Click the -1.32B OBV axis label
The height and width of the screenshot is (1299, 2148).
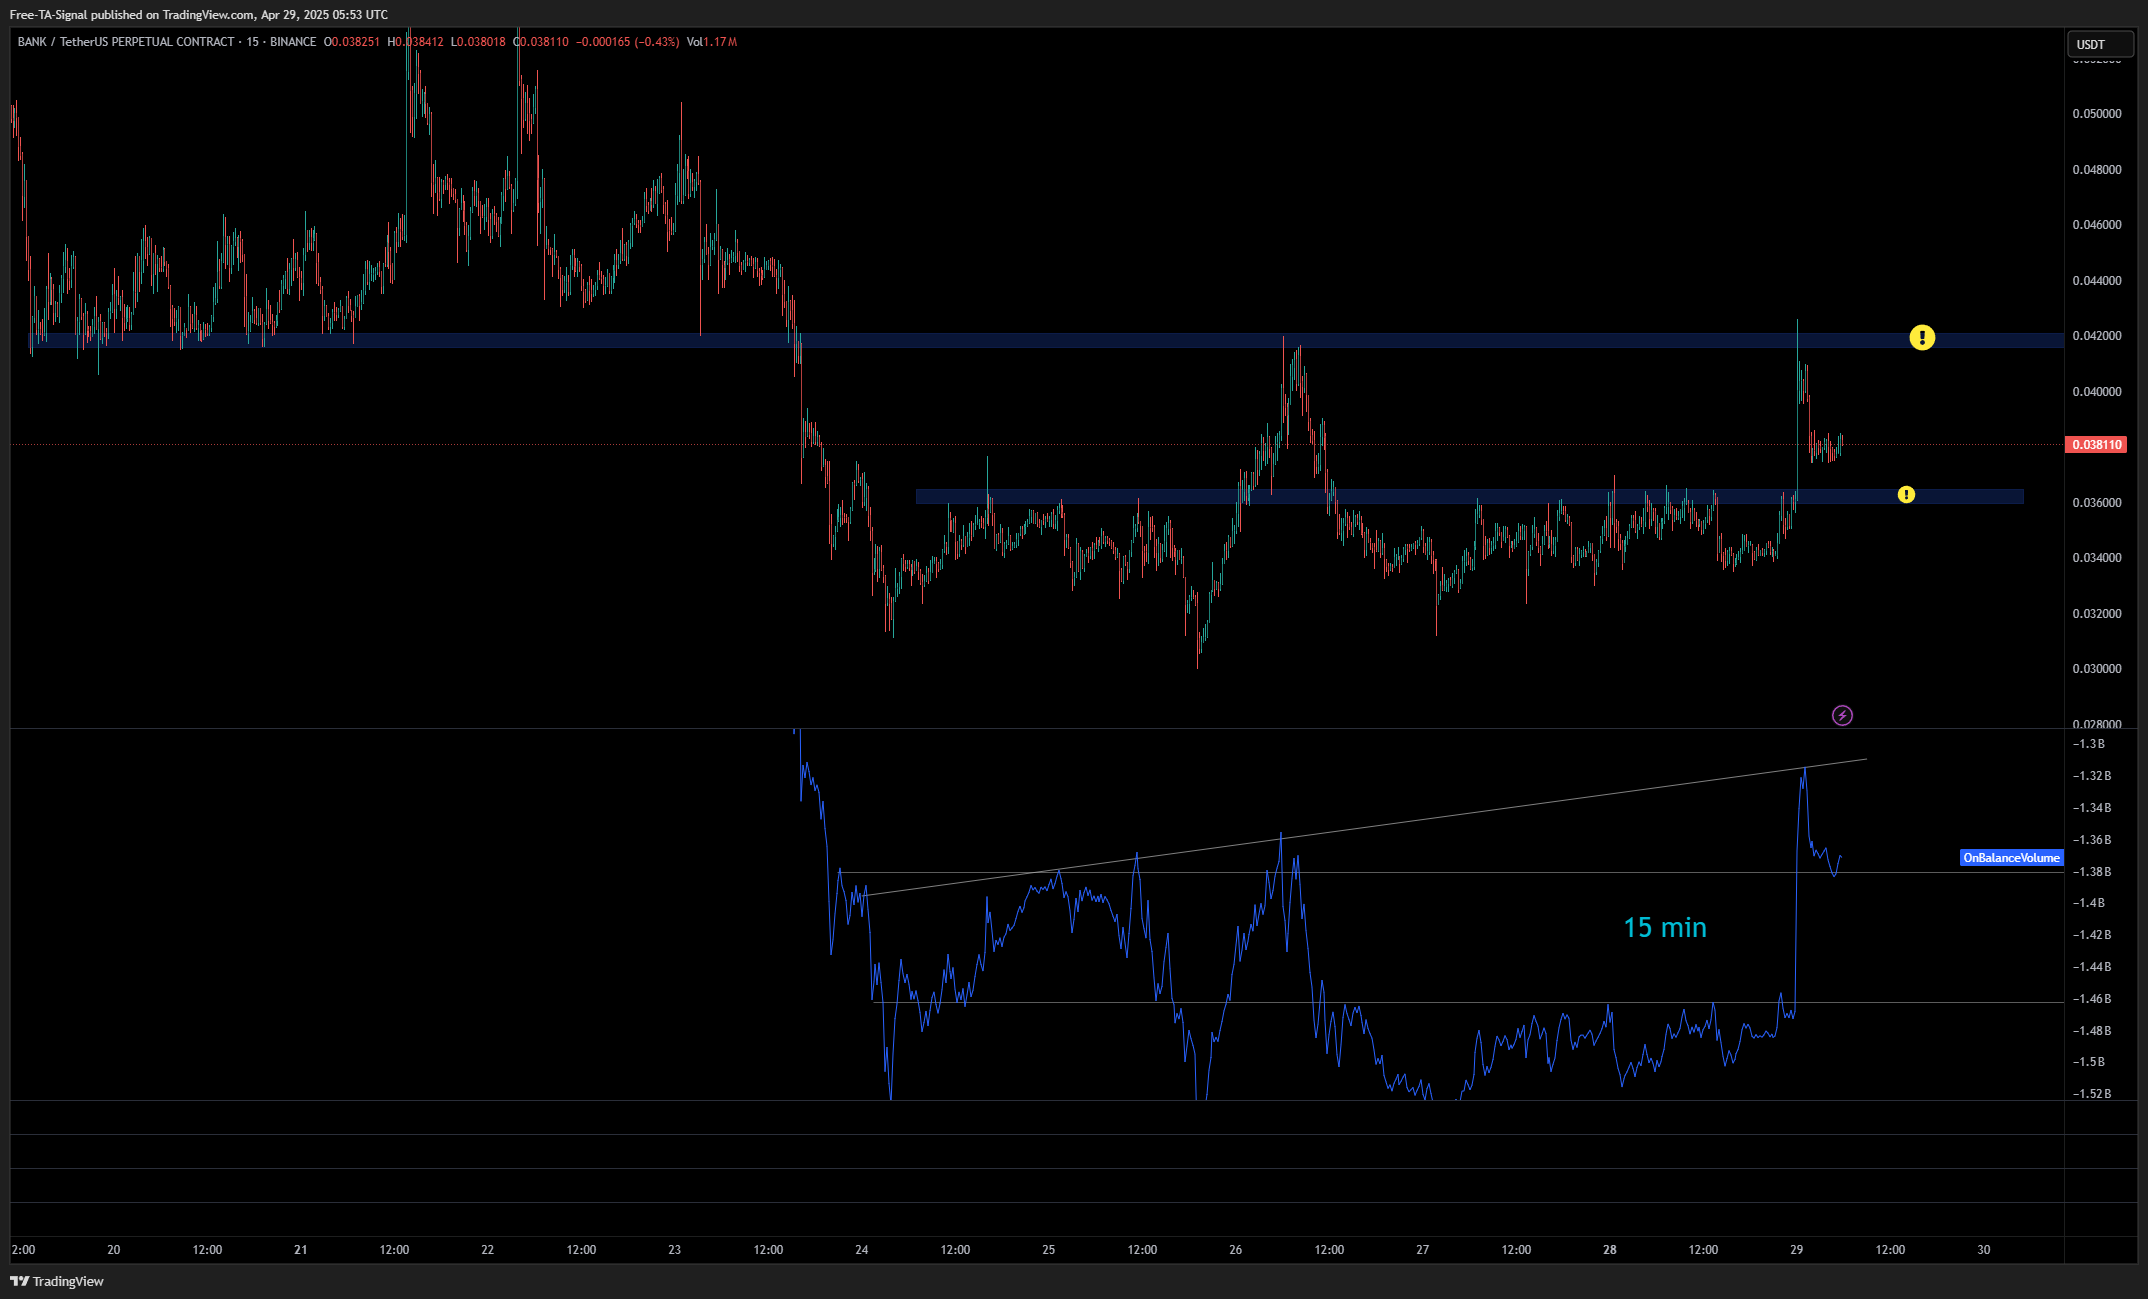[2091, 776]
